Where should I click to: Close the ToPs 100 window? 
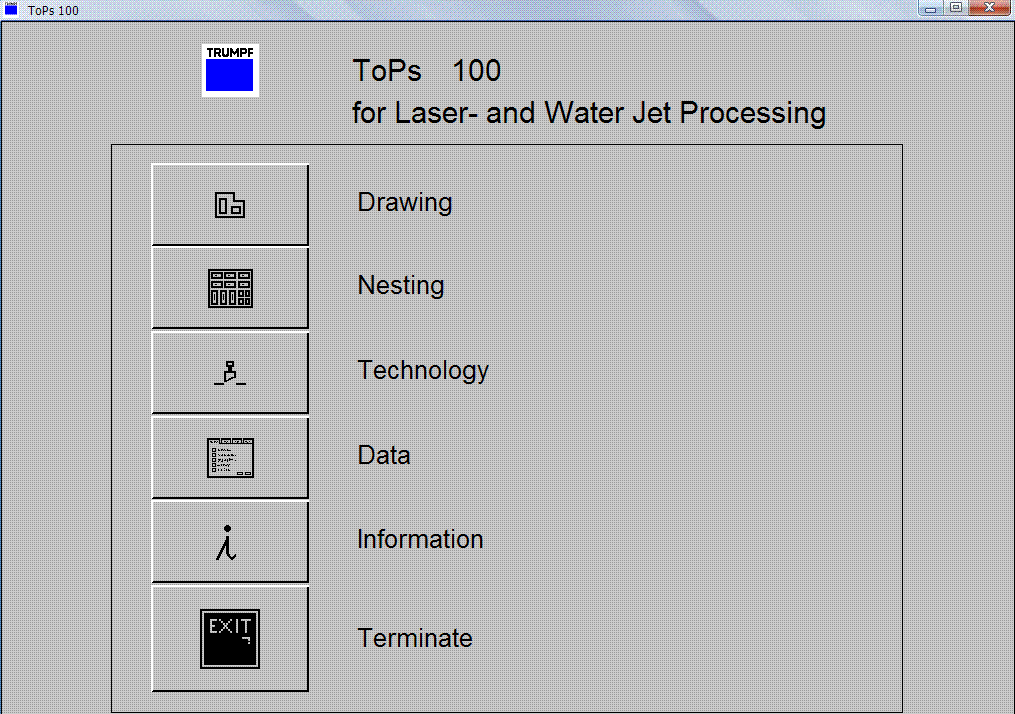[x=990, y=8]
